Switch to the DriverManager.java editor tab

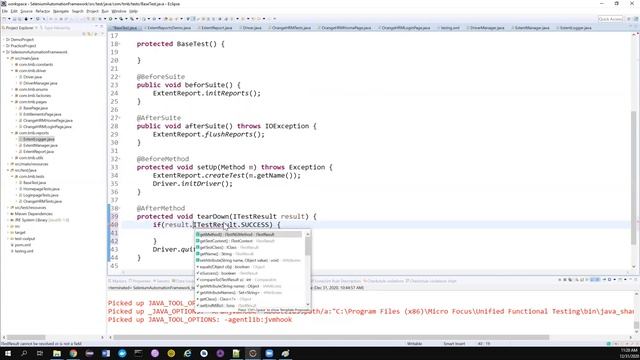tap(487, 28)
